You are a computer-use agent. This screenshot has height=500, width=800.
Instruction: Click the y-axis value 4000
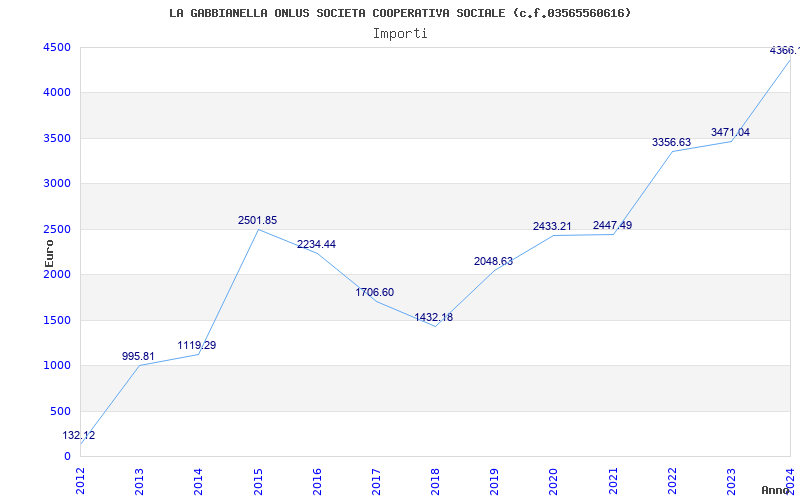click(57, 93)
